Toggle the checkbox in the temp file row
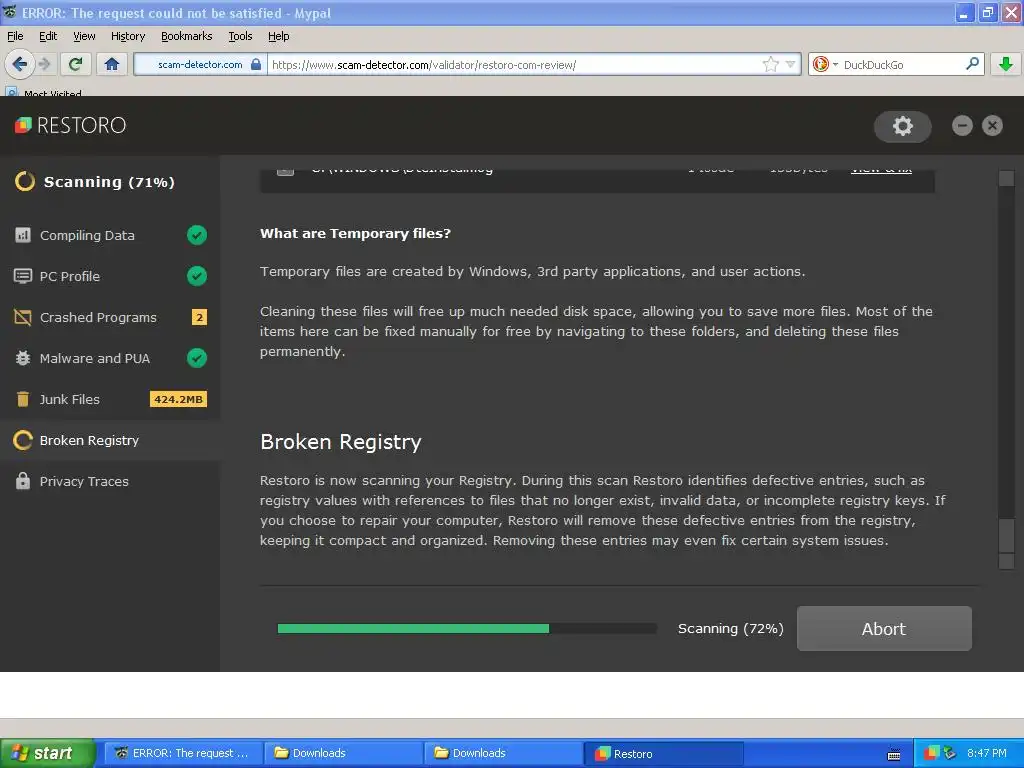 pyautogui.click(x=285, y=170)
